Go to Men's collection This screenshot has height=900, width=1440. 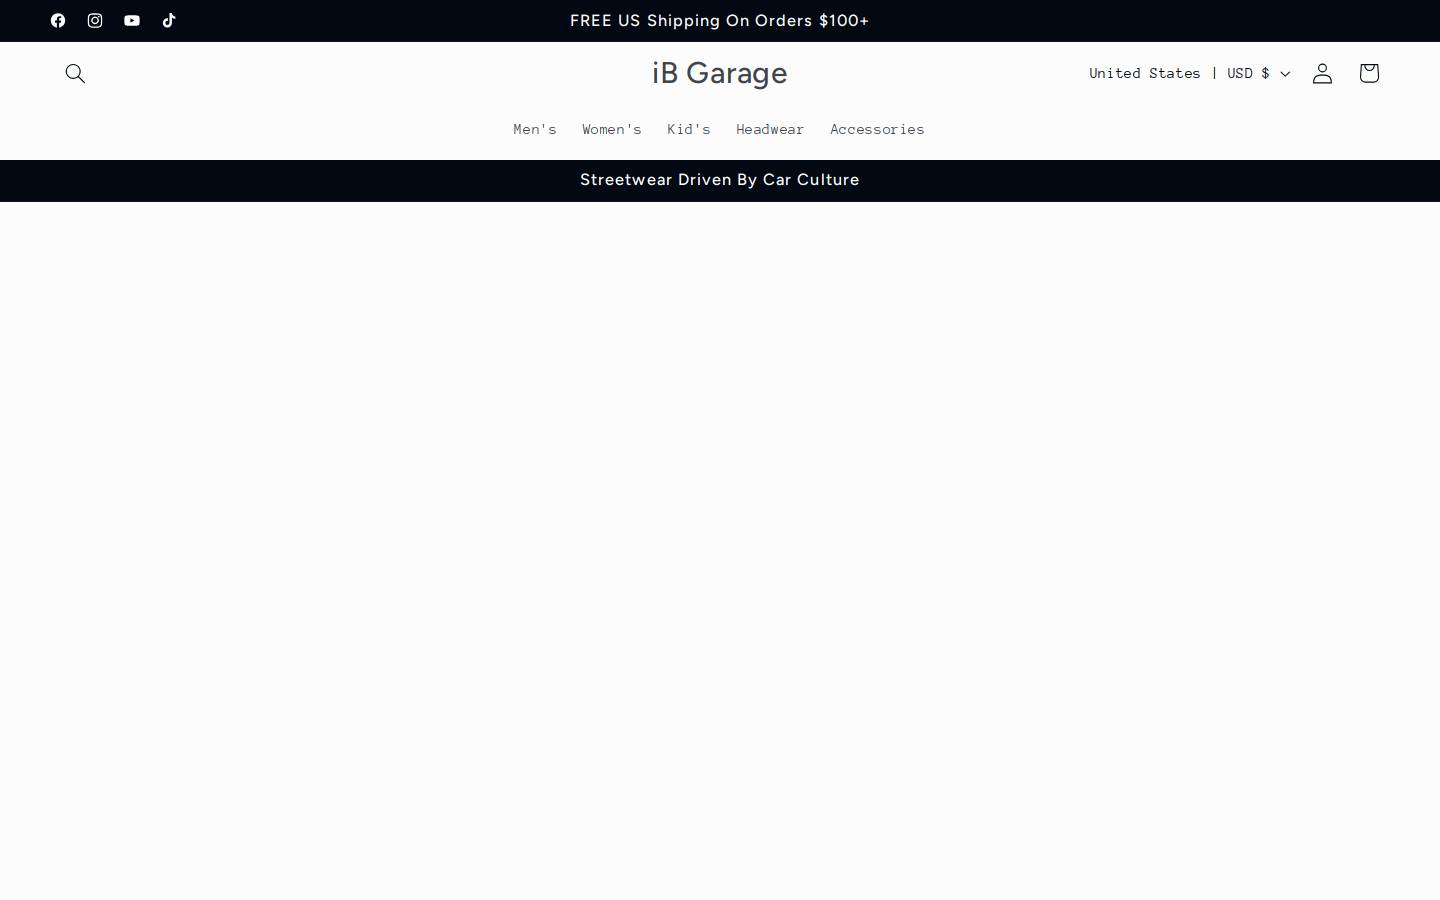tap(535, 129)
